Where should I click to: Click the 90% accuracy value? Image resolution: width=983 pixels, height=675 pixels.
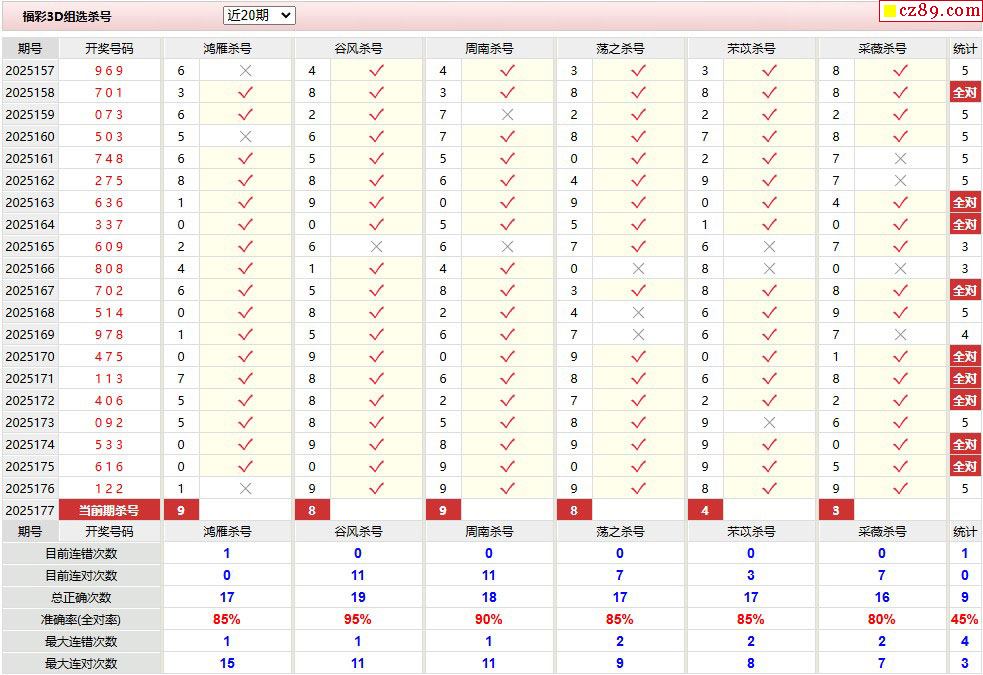489,620
